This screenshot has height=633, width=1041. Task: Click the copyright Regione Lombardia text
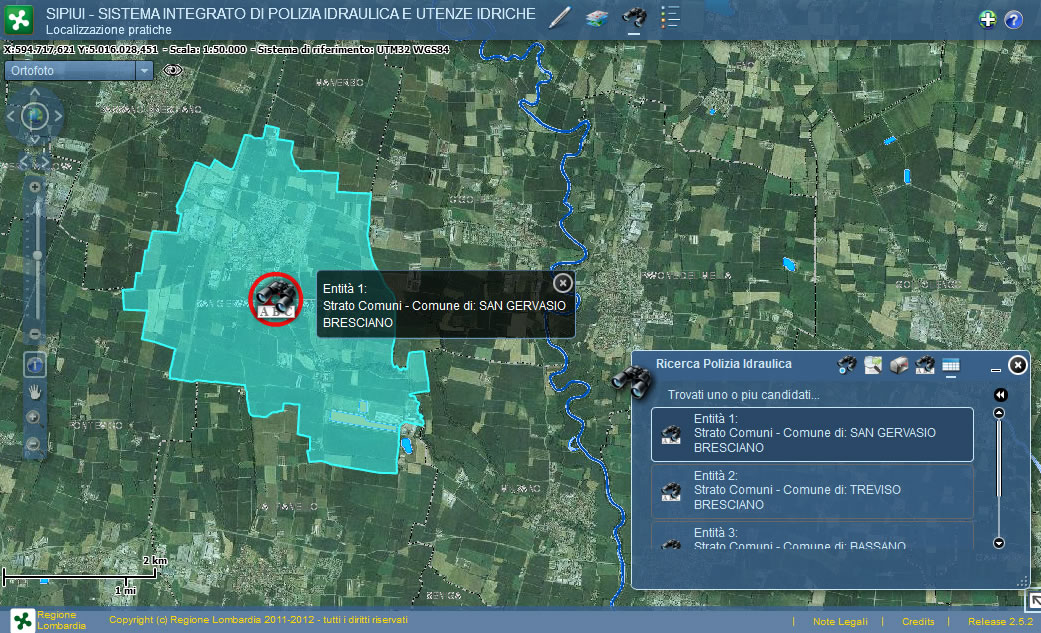point(258,620)
